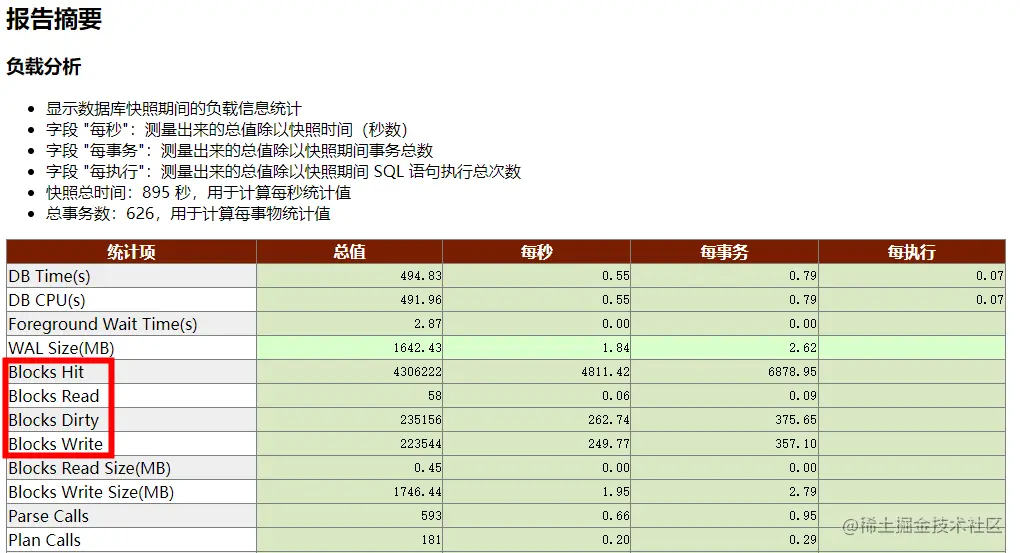Select the 统计项 column header

point(131,252)
